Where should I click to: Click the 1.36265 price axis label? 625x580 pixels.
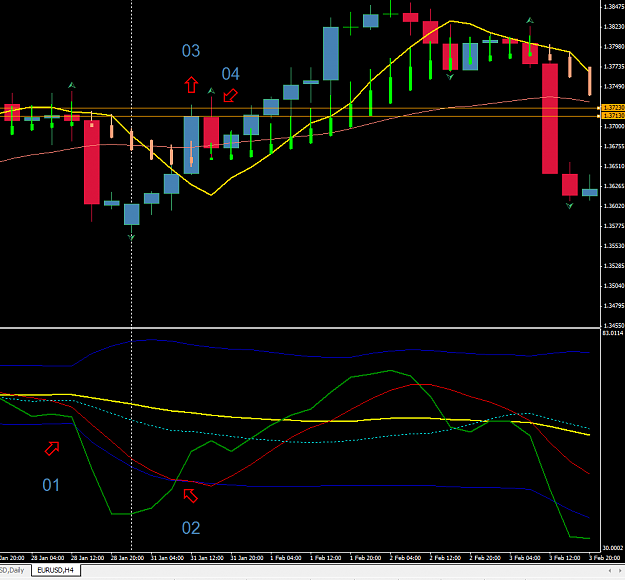[x=614, y=186]
